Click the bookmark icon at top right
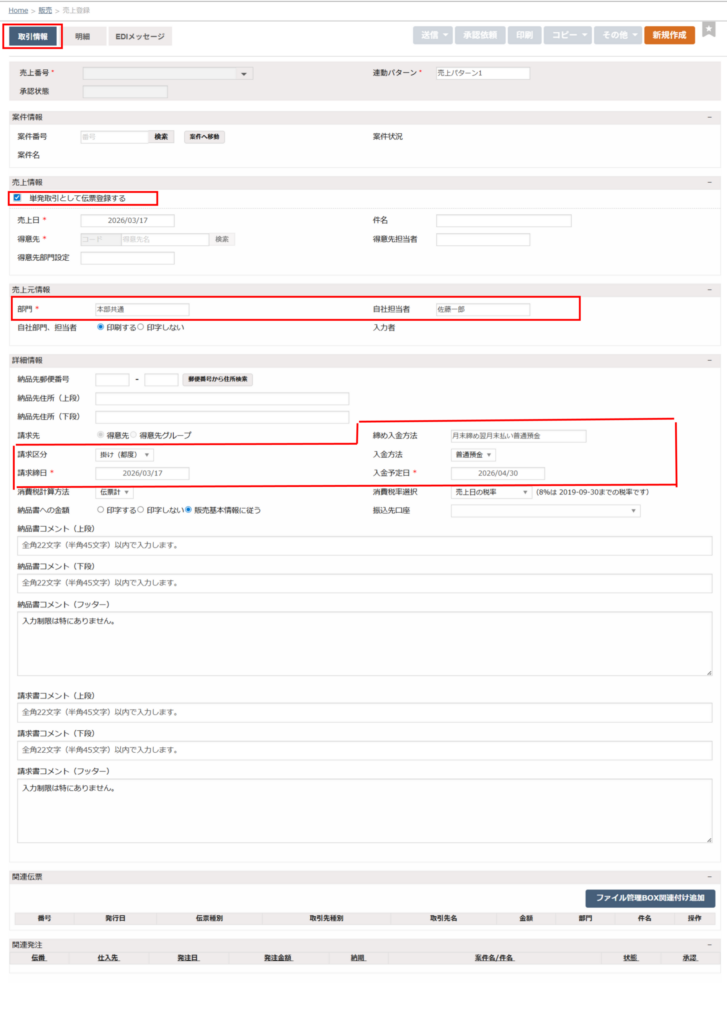This screenshot has width=727, height=1024. point(709,31)
